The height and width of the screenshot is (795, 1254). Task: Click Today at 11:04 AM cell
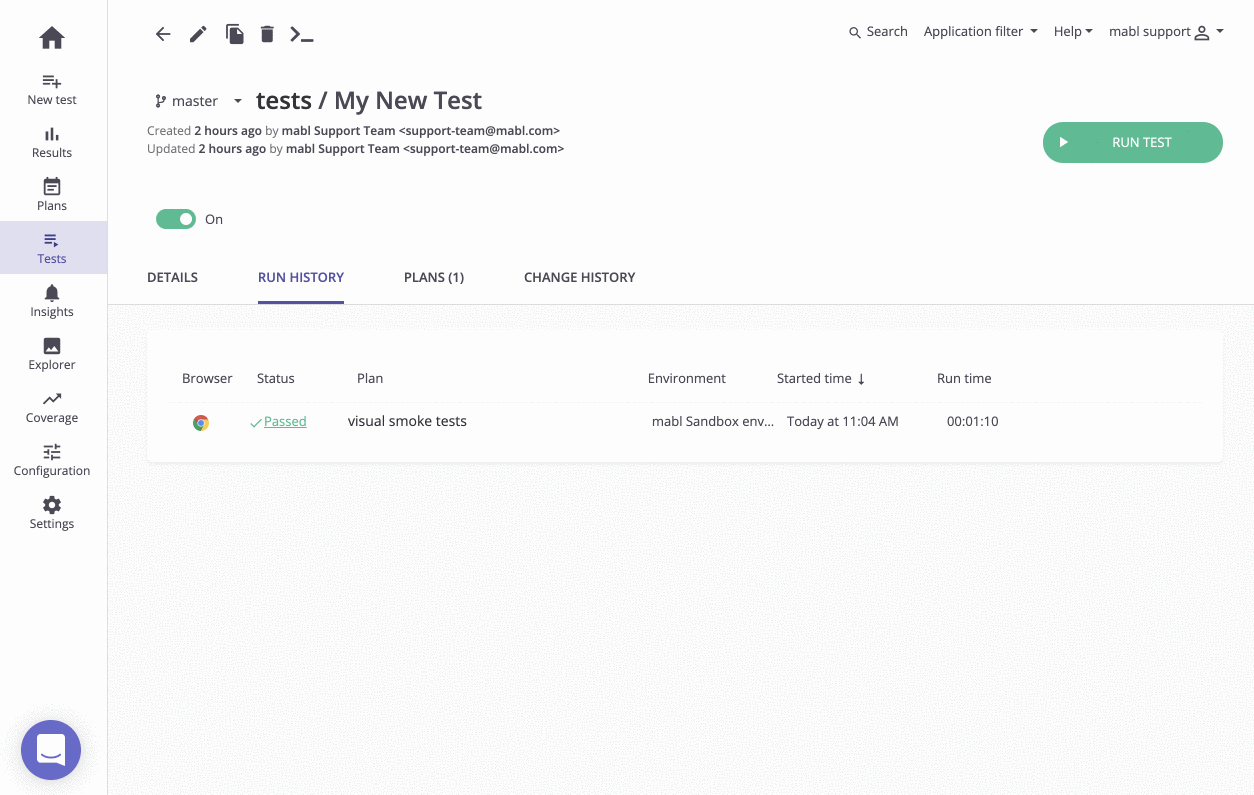click(x=843, y=422)
